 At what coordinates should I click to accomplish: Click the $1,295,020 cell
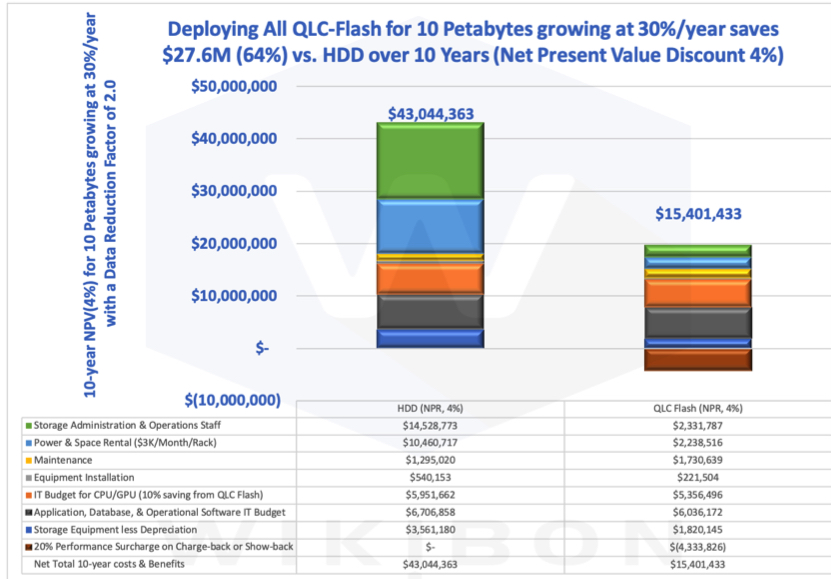tap(430, 460)
